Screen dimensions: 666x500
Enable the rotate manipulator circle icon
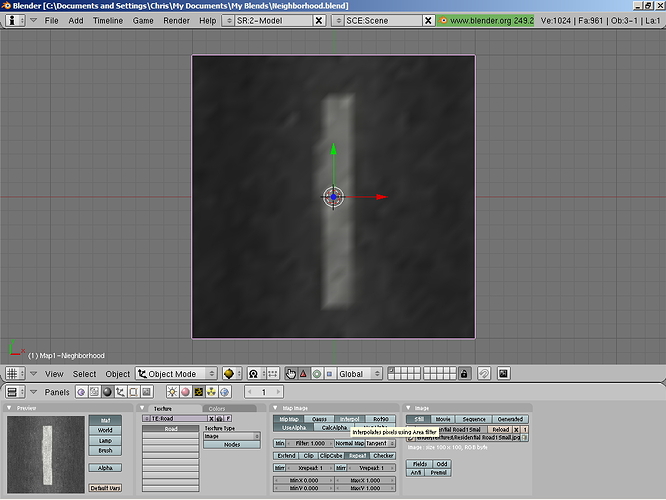(x=316, y=373)
